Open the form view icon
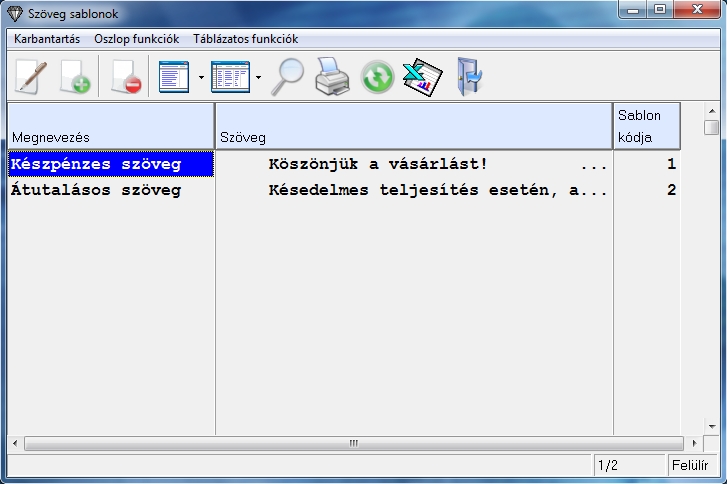 tap(174, 77)
